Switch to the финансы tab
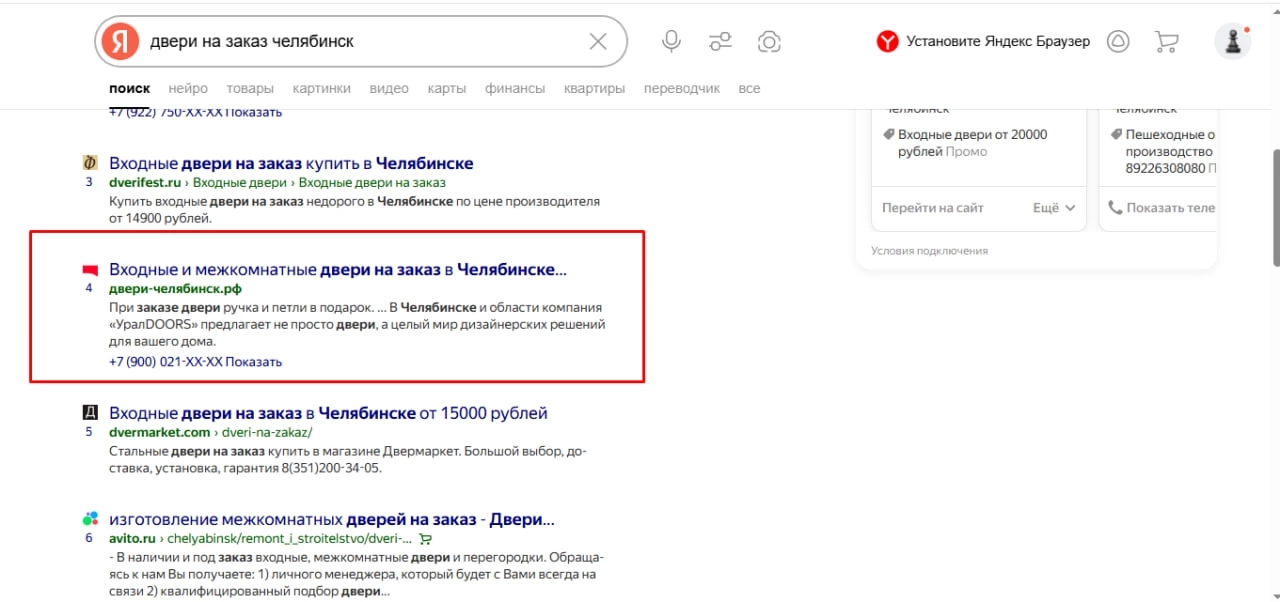Image resolution: width=1280 pixels, height=602 pixels. 515,88
